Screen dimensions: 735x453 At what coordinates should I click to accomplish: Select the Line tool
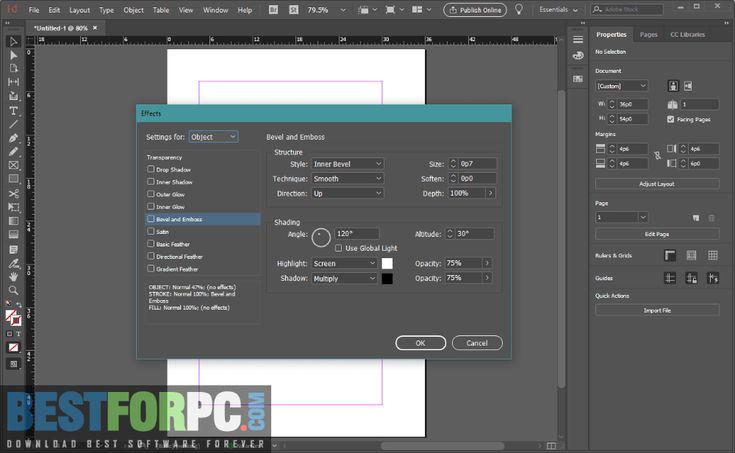[13, 124]
